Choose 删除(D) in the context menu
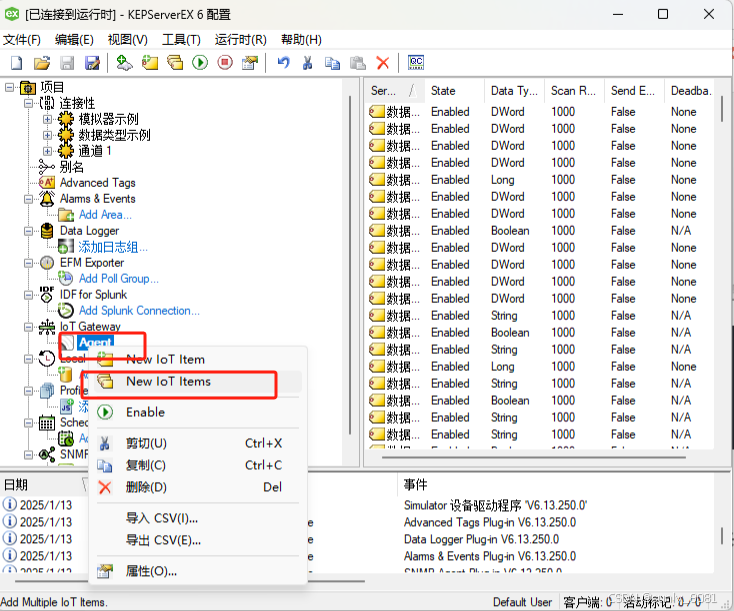 click(198, 487)
